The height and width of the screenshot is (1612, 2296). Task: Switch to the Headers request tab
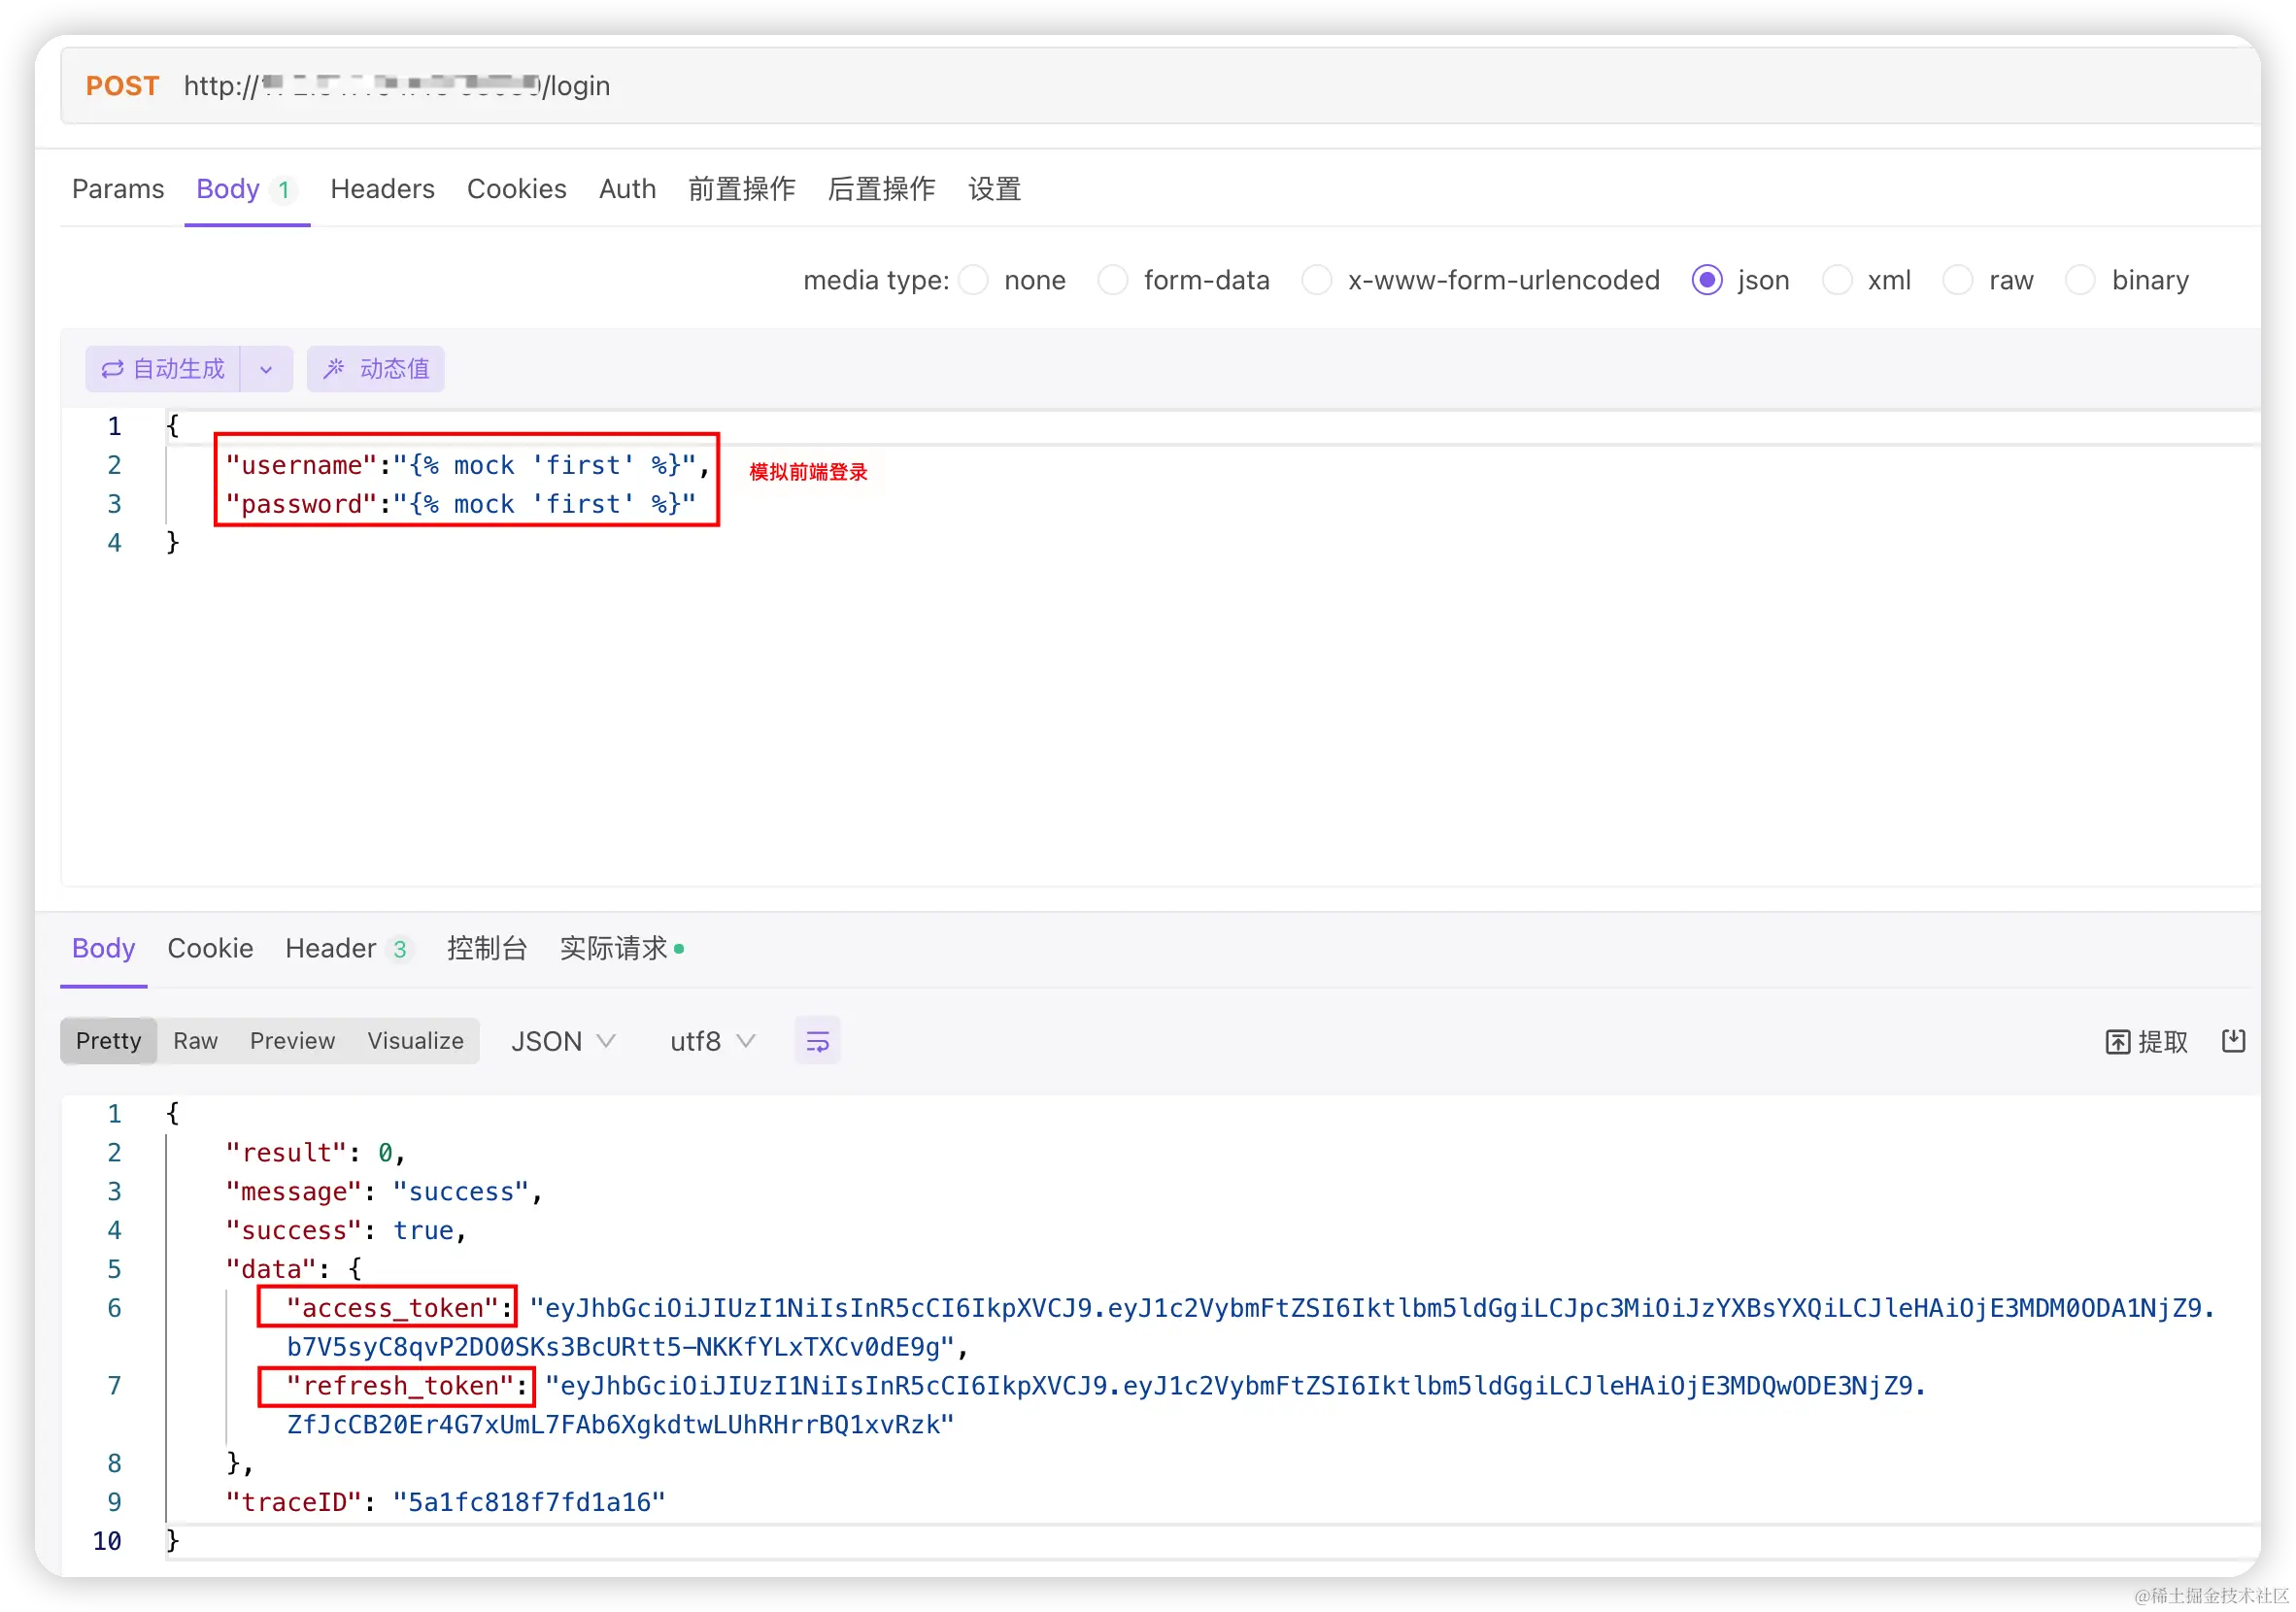pos(382,189)
